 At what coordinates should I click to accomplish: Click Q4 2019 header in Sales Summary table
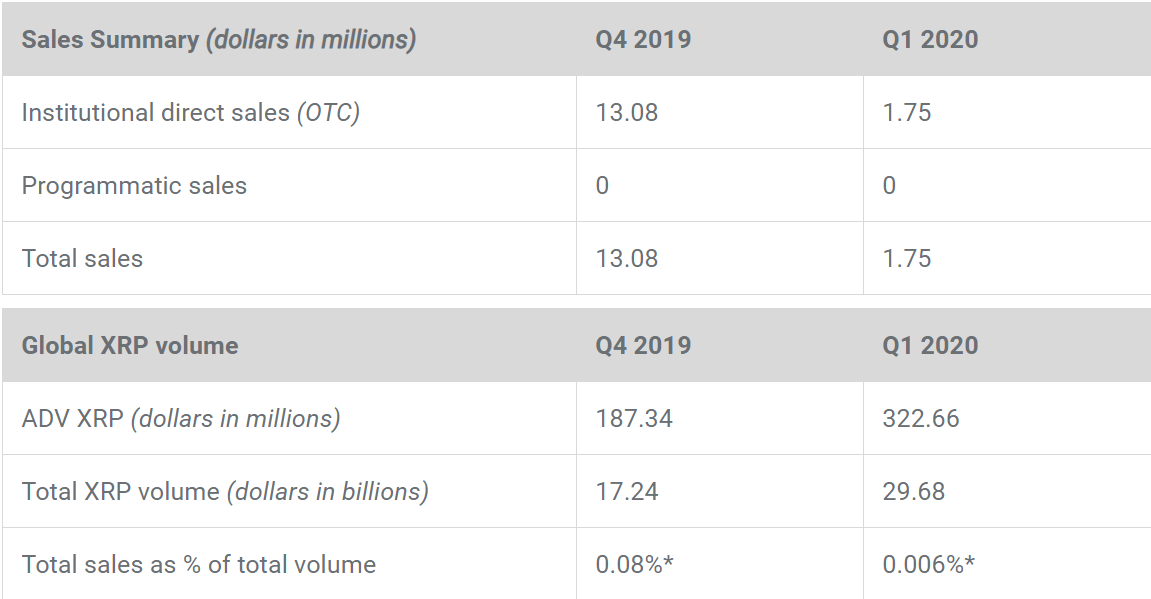[643, 40]
